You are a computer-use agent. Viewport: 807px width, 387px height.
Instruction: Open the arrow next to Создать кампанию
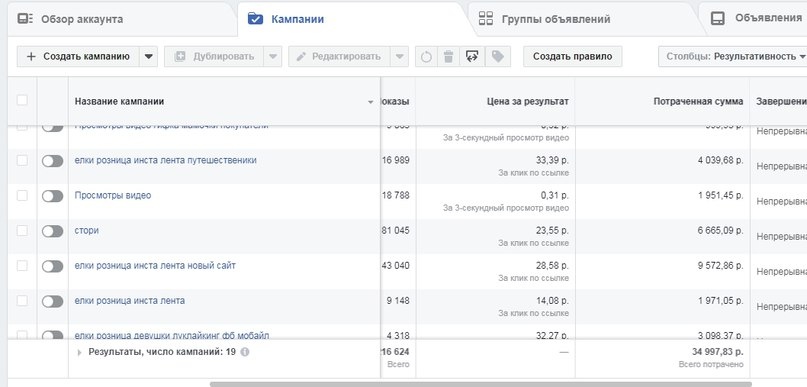(x=148, y=57)
